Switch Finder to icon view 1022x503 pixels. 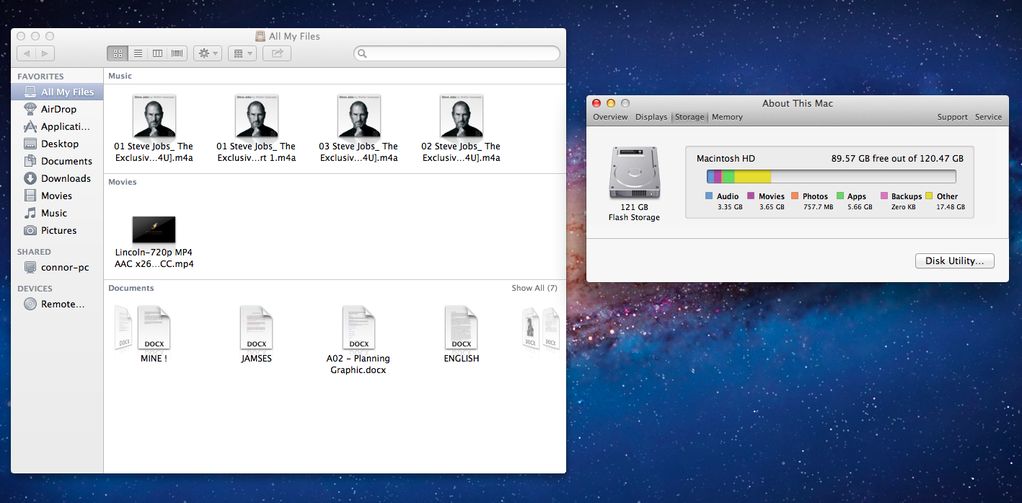coord(118,53)
